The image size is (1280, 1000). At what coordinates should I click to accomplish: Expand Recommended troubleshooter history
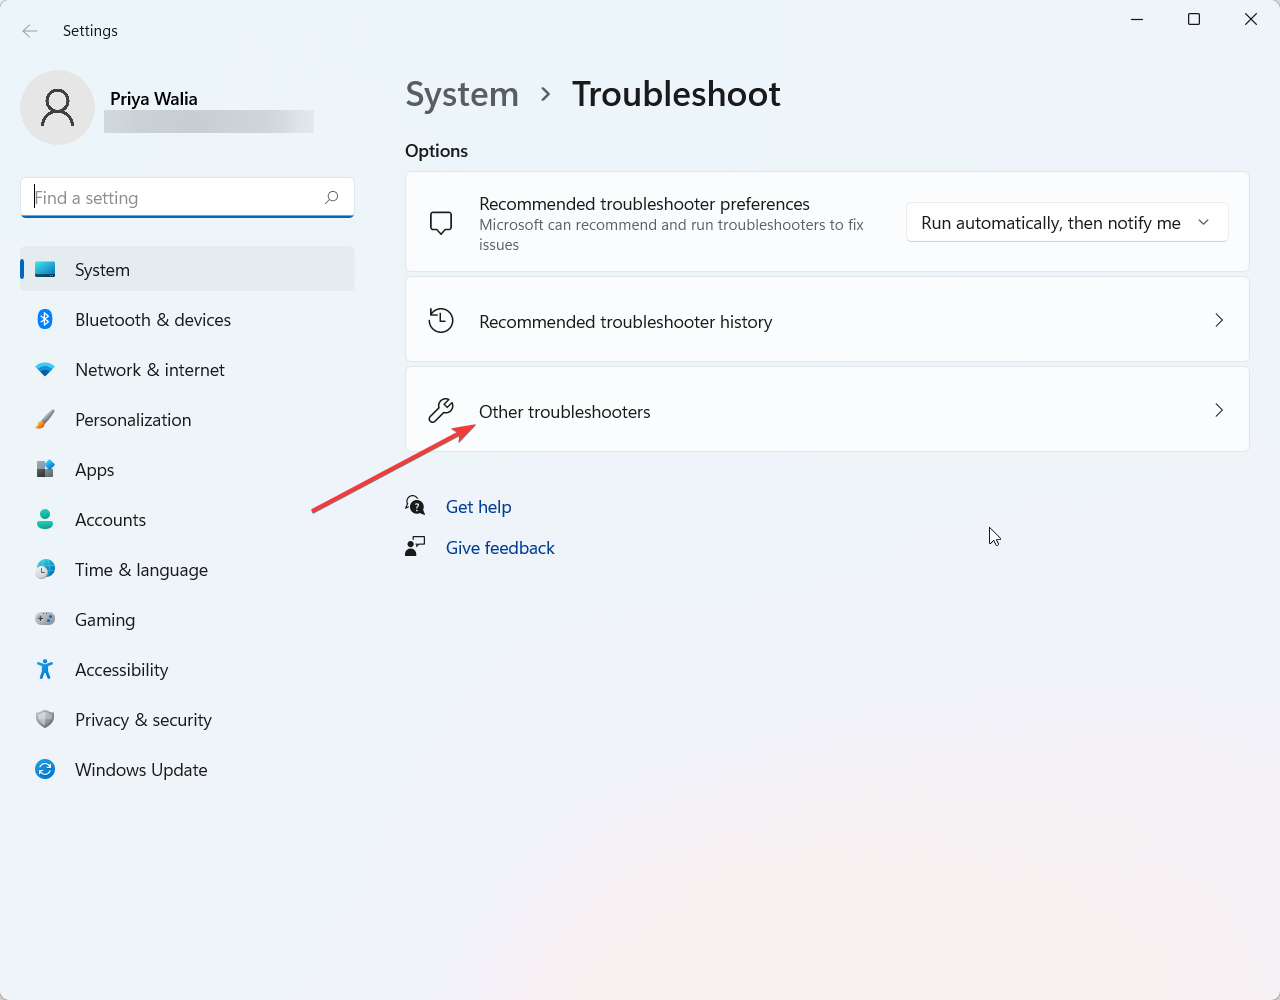(x=827, y=321)
